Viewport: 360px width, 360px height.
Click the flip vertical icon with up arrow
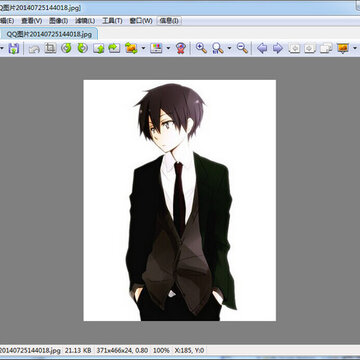[x=98, y=49]
